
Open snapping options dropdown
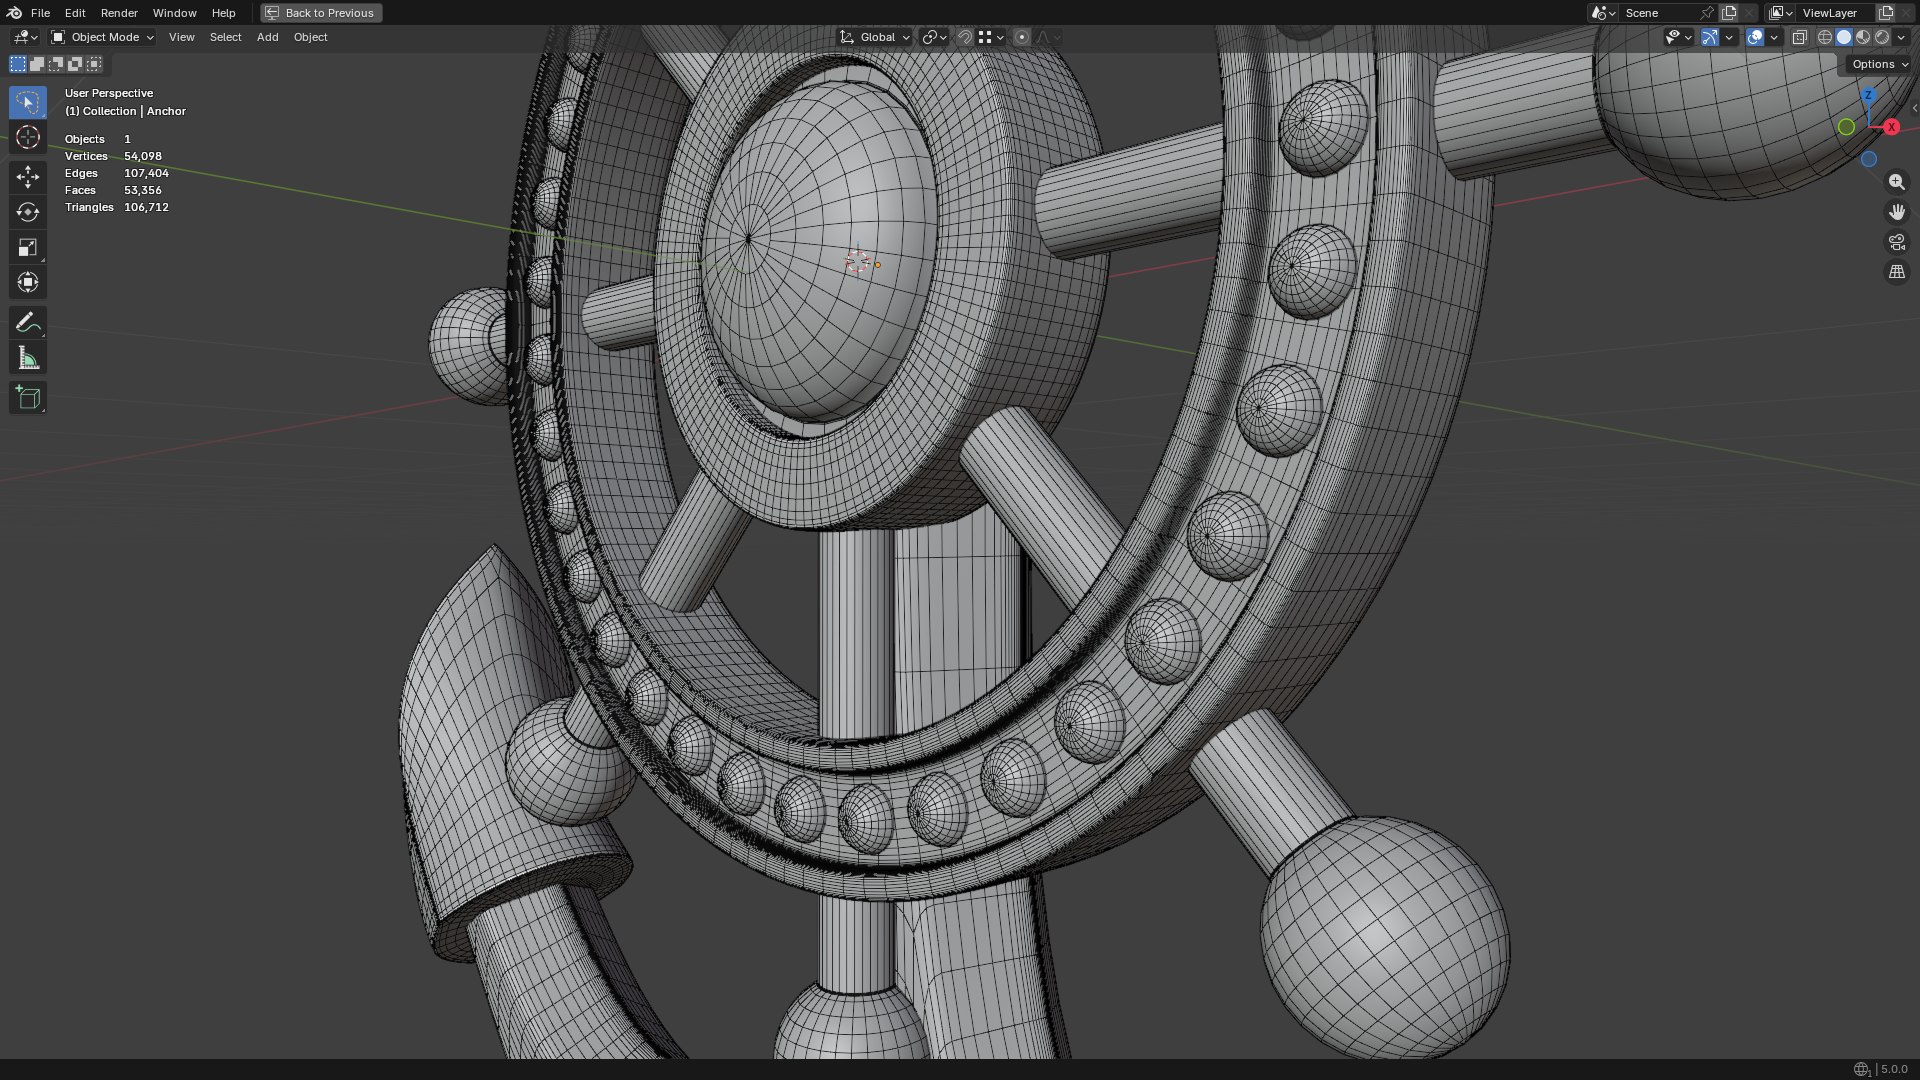click(991, 37)
